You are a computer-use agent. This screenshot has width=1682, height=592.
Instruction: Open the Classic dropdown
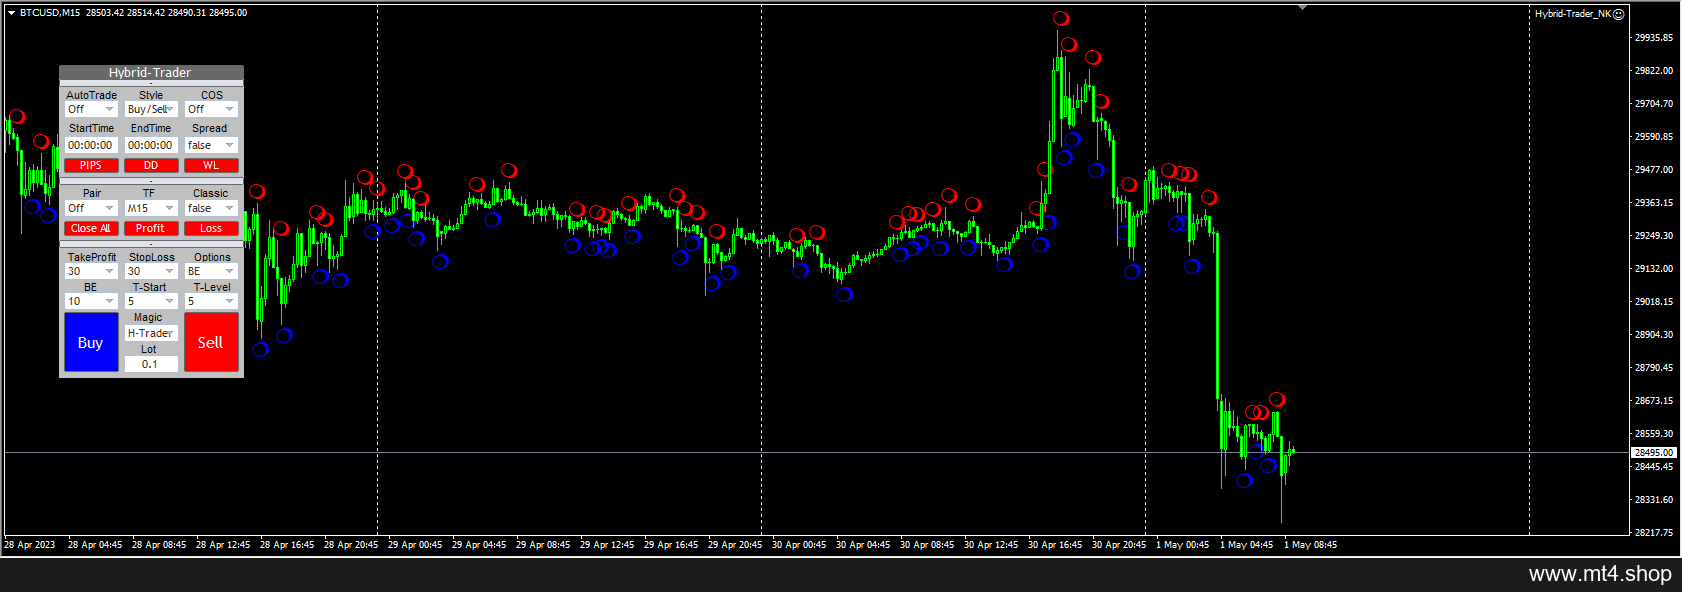pos(211,208)
